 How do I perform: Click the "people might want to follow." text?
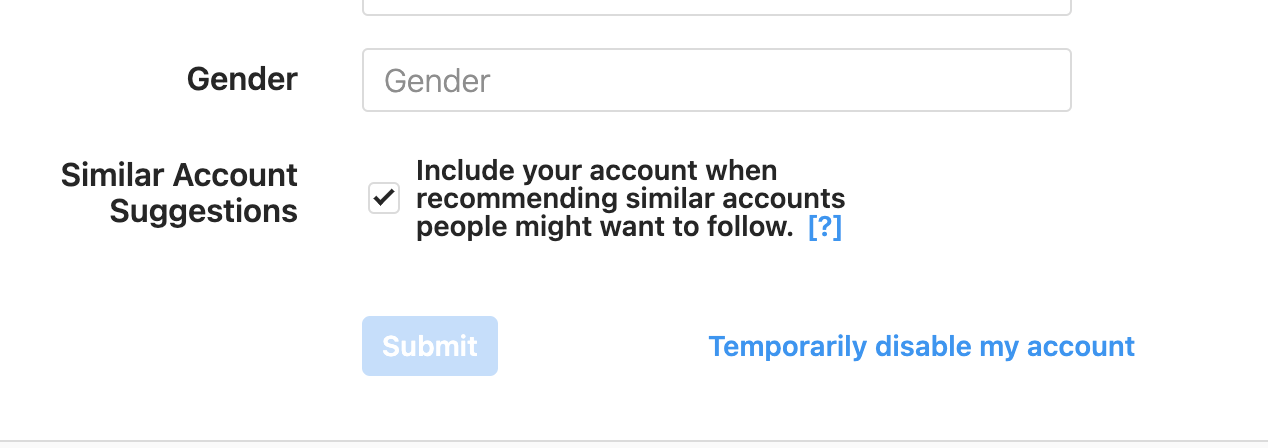click(x=604, y=227)
